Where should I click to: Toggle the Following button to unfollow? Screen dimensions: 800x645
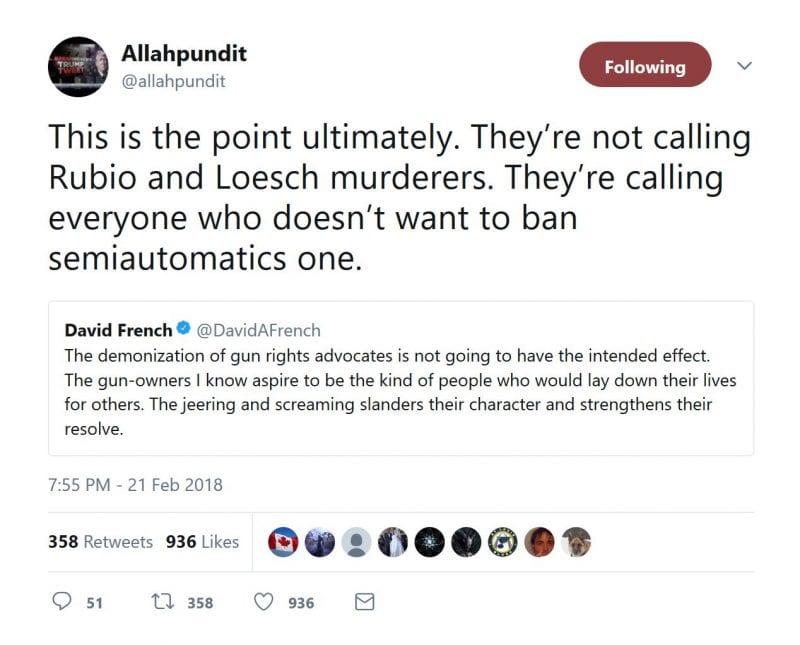645,67
